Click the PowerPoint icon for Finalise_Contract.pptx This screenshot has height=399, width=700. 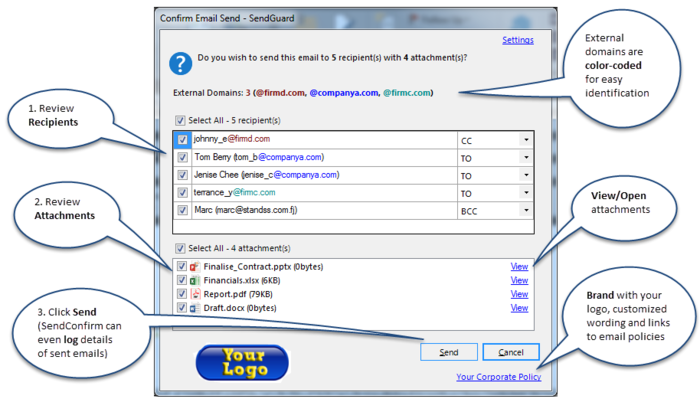[x=195, y=266]
